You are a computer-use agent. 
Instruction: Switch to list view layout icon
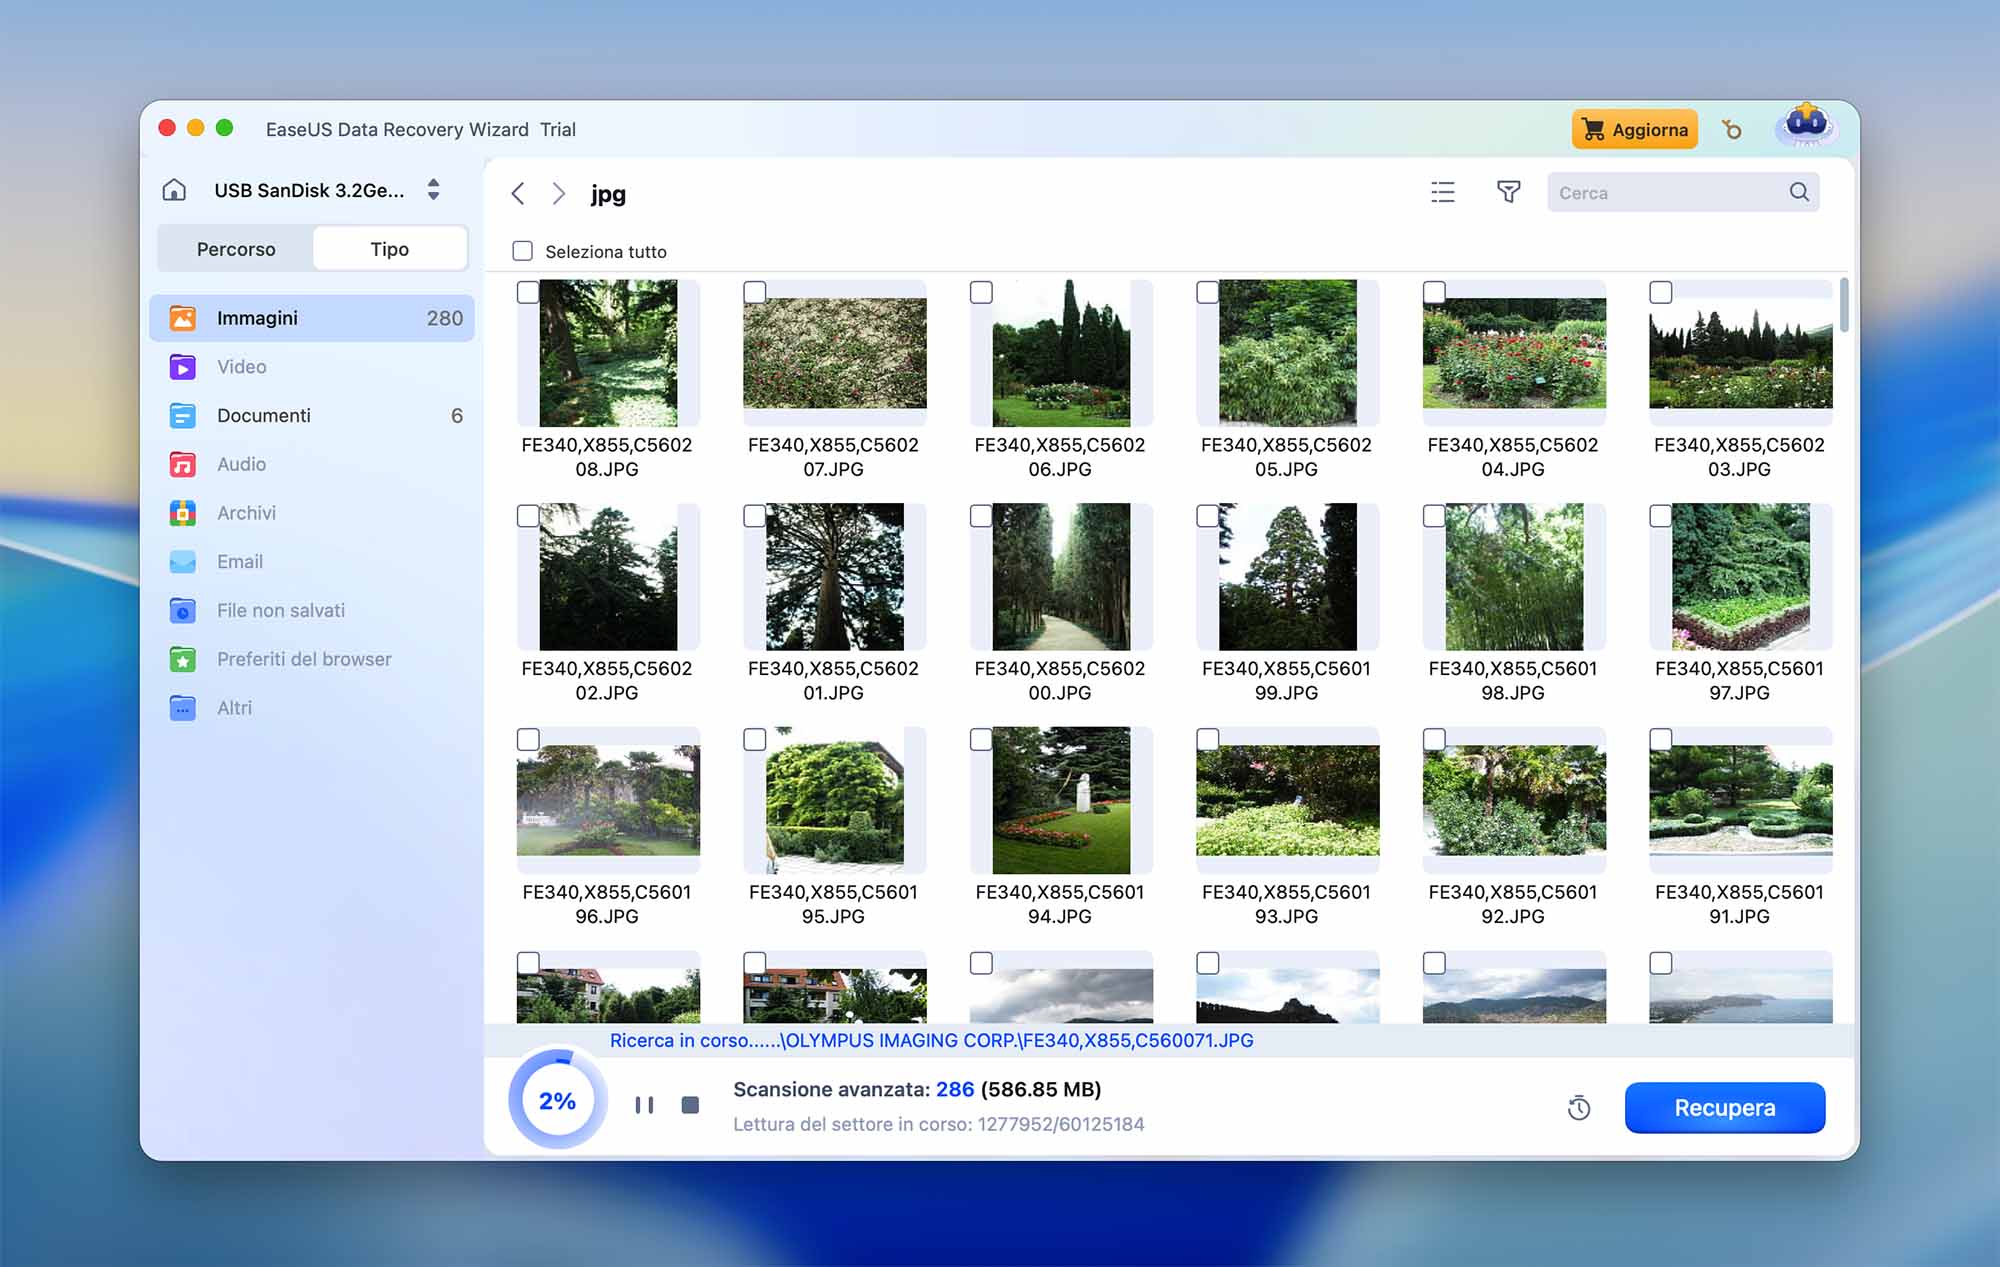click(x=1442, y=192)
